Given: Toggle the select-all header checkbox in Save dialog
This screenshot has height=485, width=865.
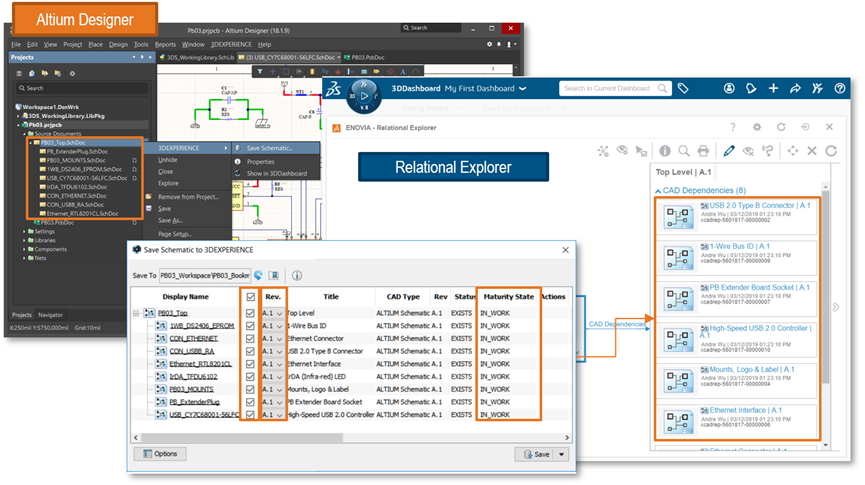Looking at the screenshot, I should pos(250,297).
